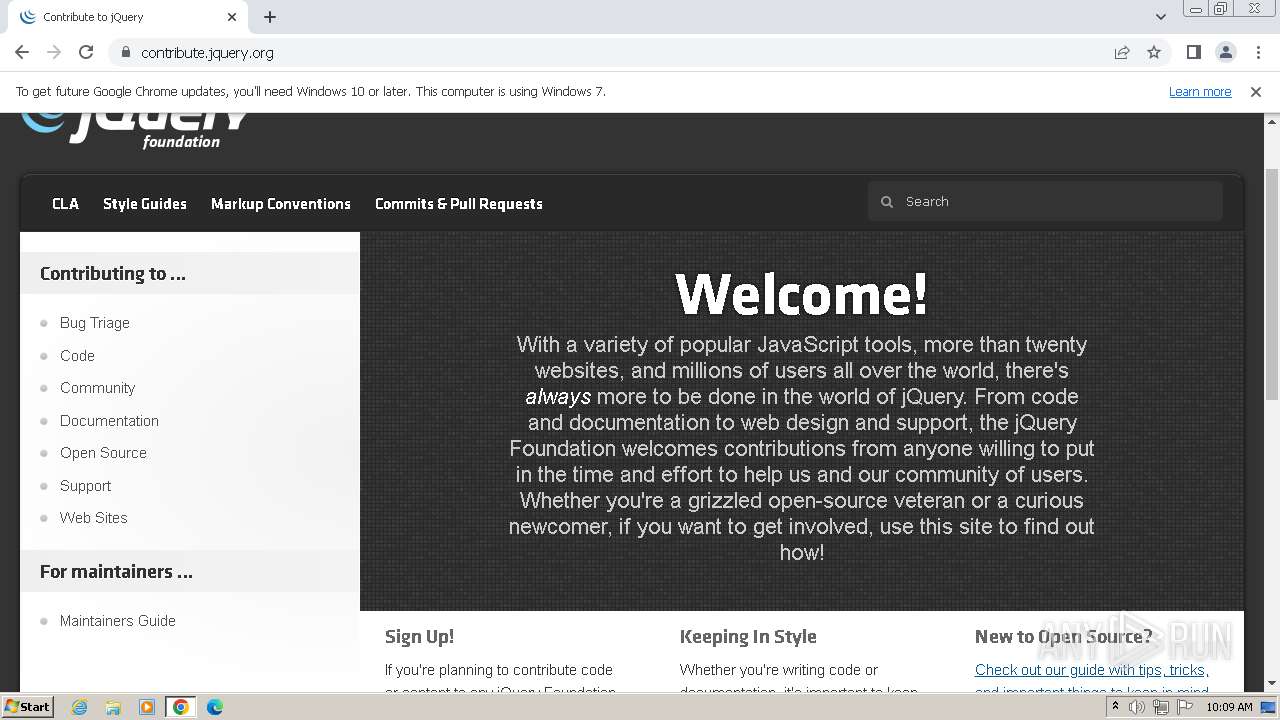The width and height of the screenshot is (1280, 720).
Task: Open the tab search dropdown arrow
Action: point(1161,17)
